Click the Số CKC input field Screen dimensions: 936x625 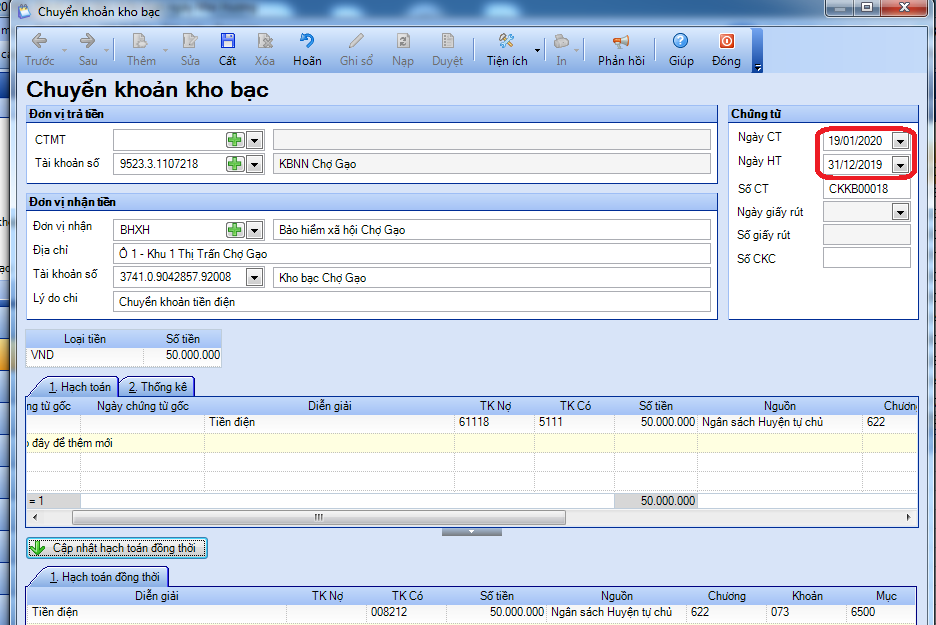point(866,258)
